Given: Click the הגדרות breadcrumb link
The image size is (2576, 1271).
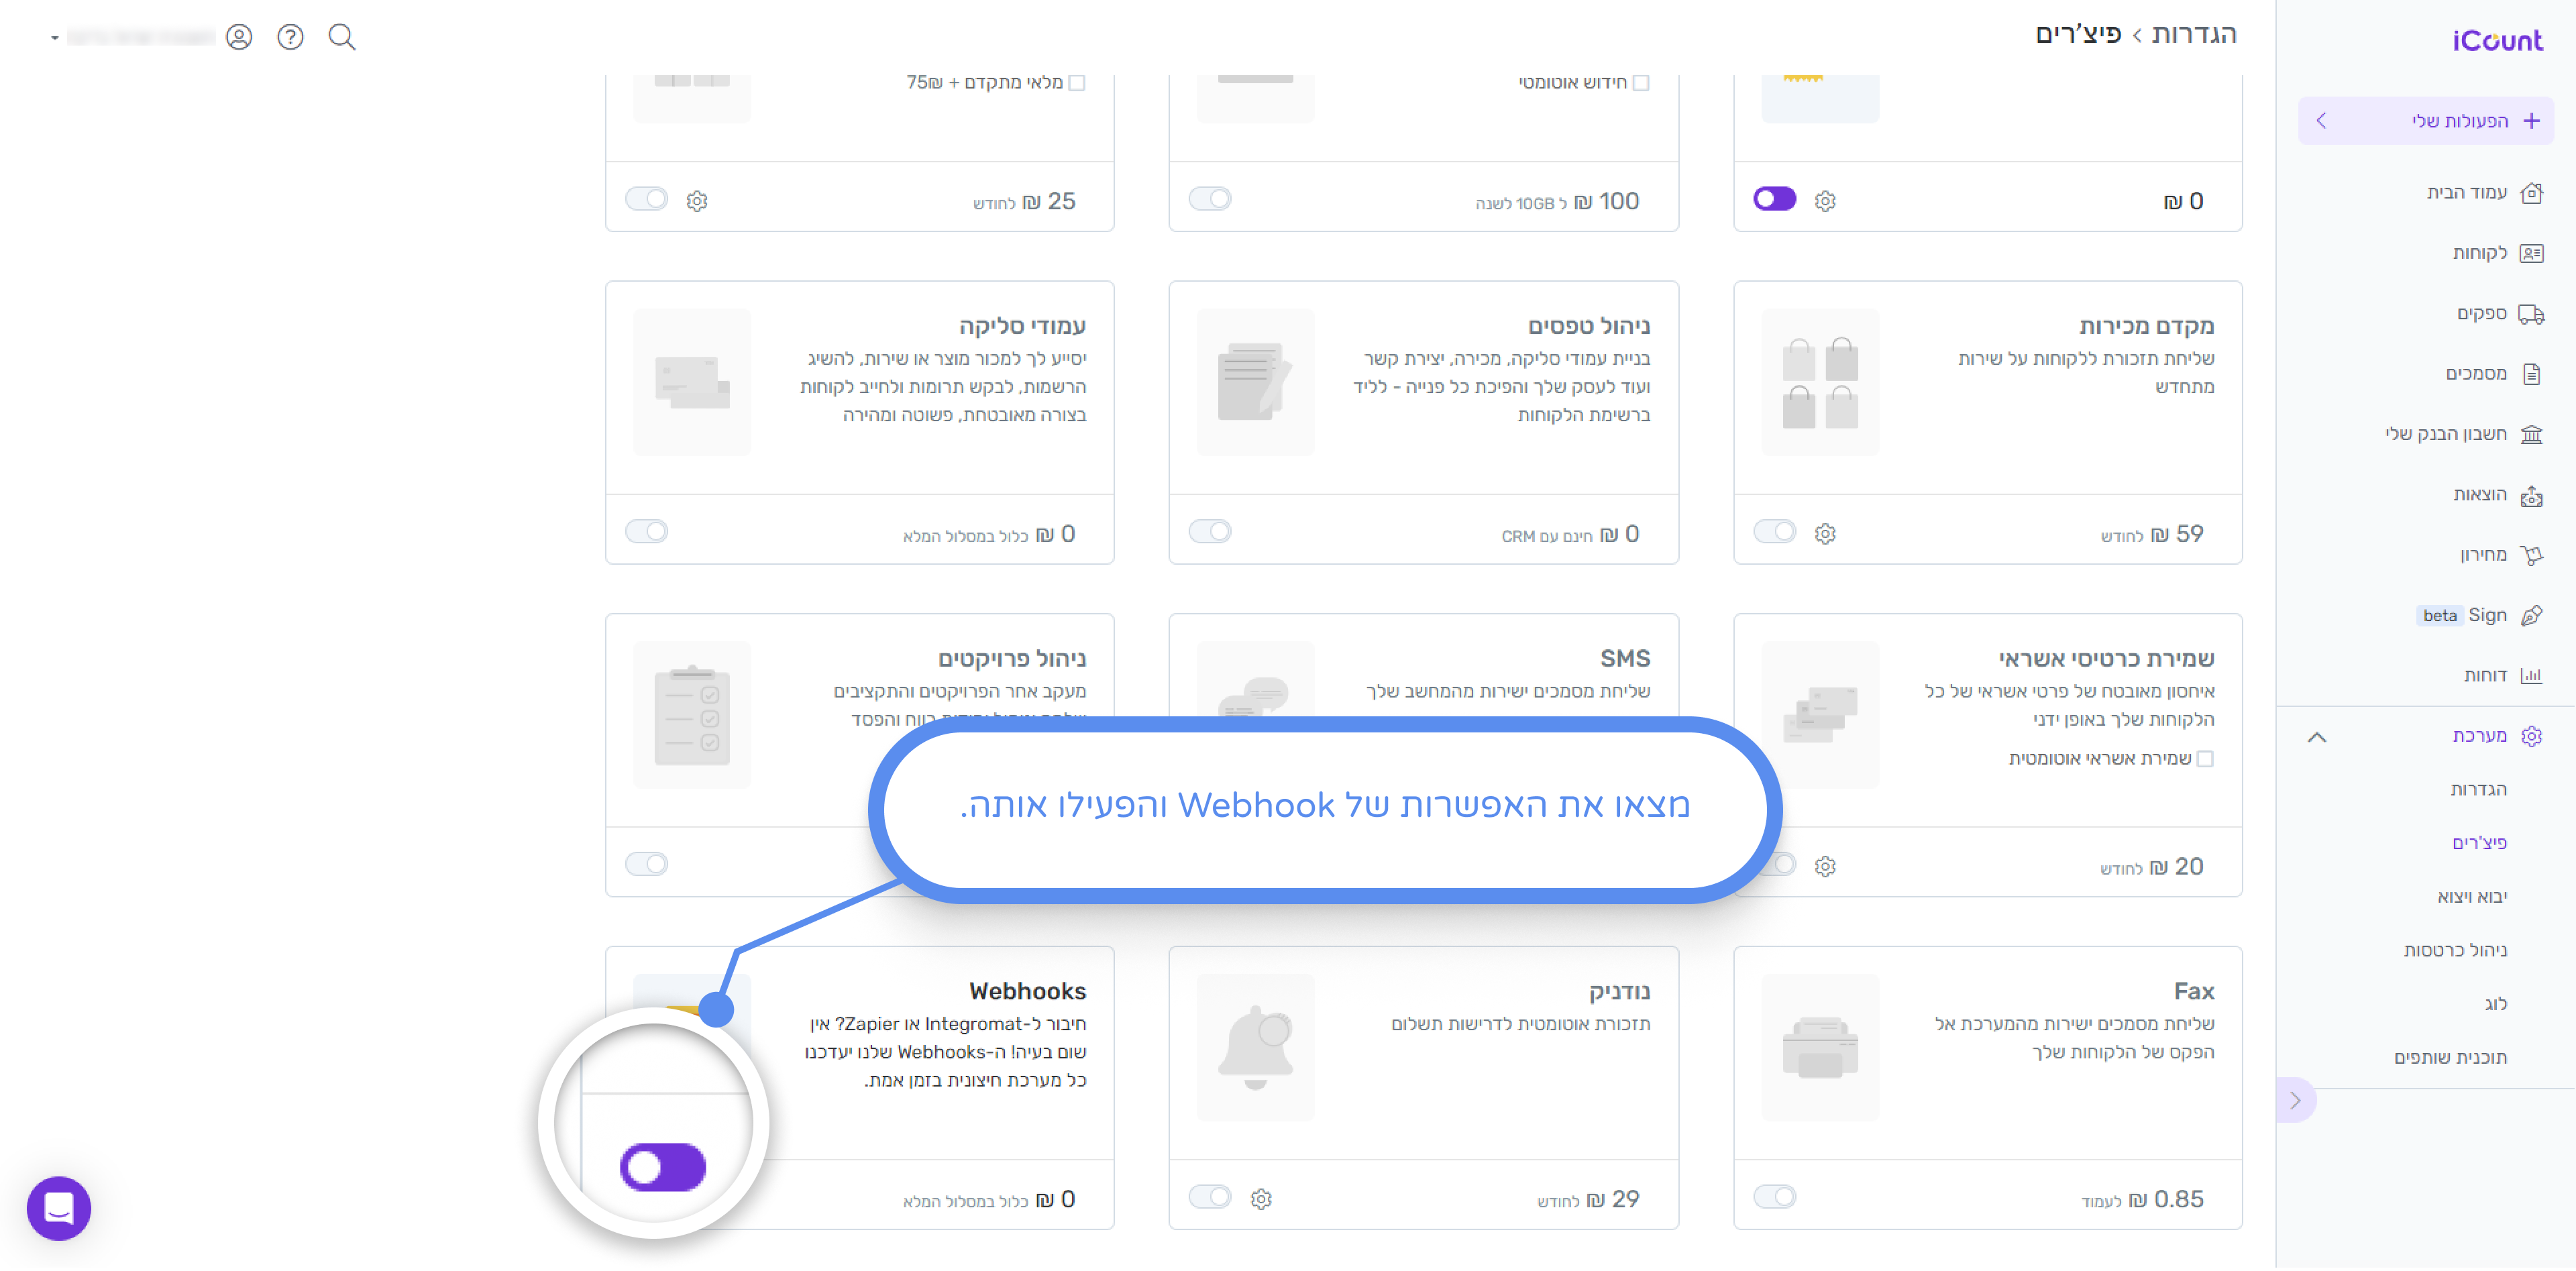Looking at the screenshot, I should tap(2194, 34).
